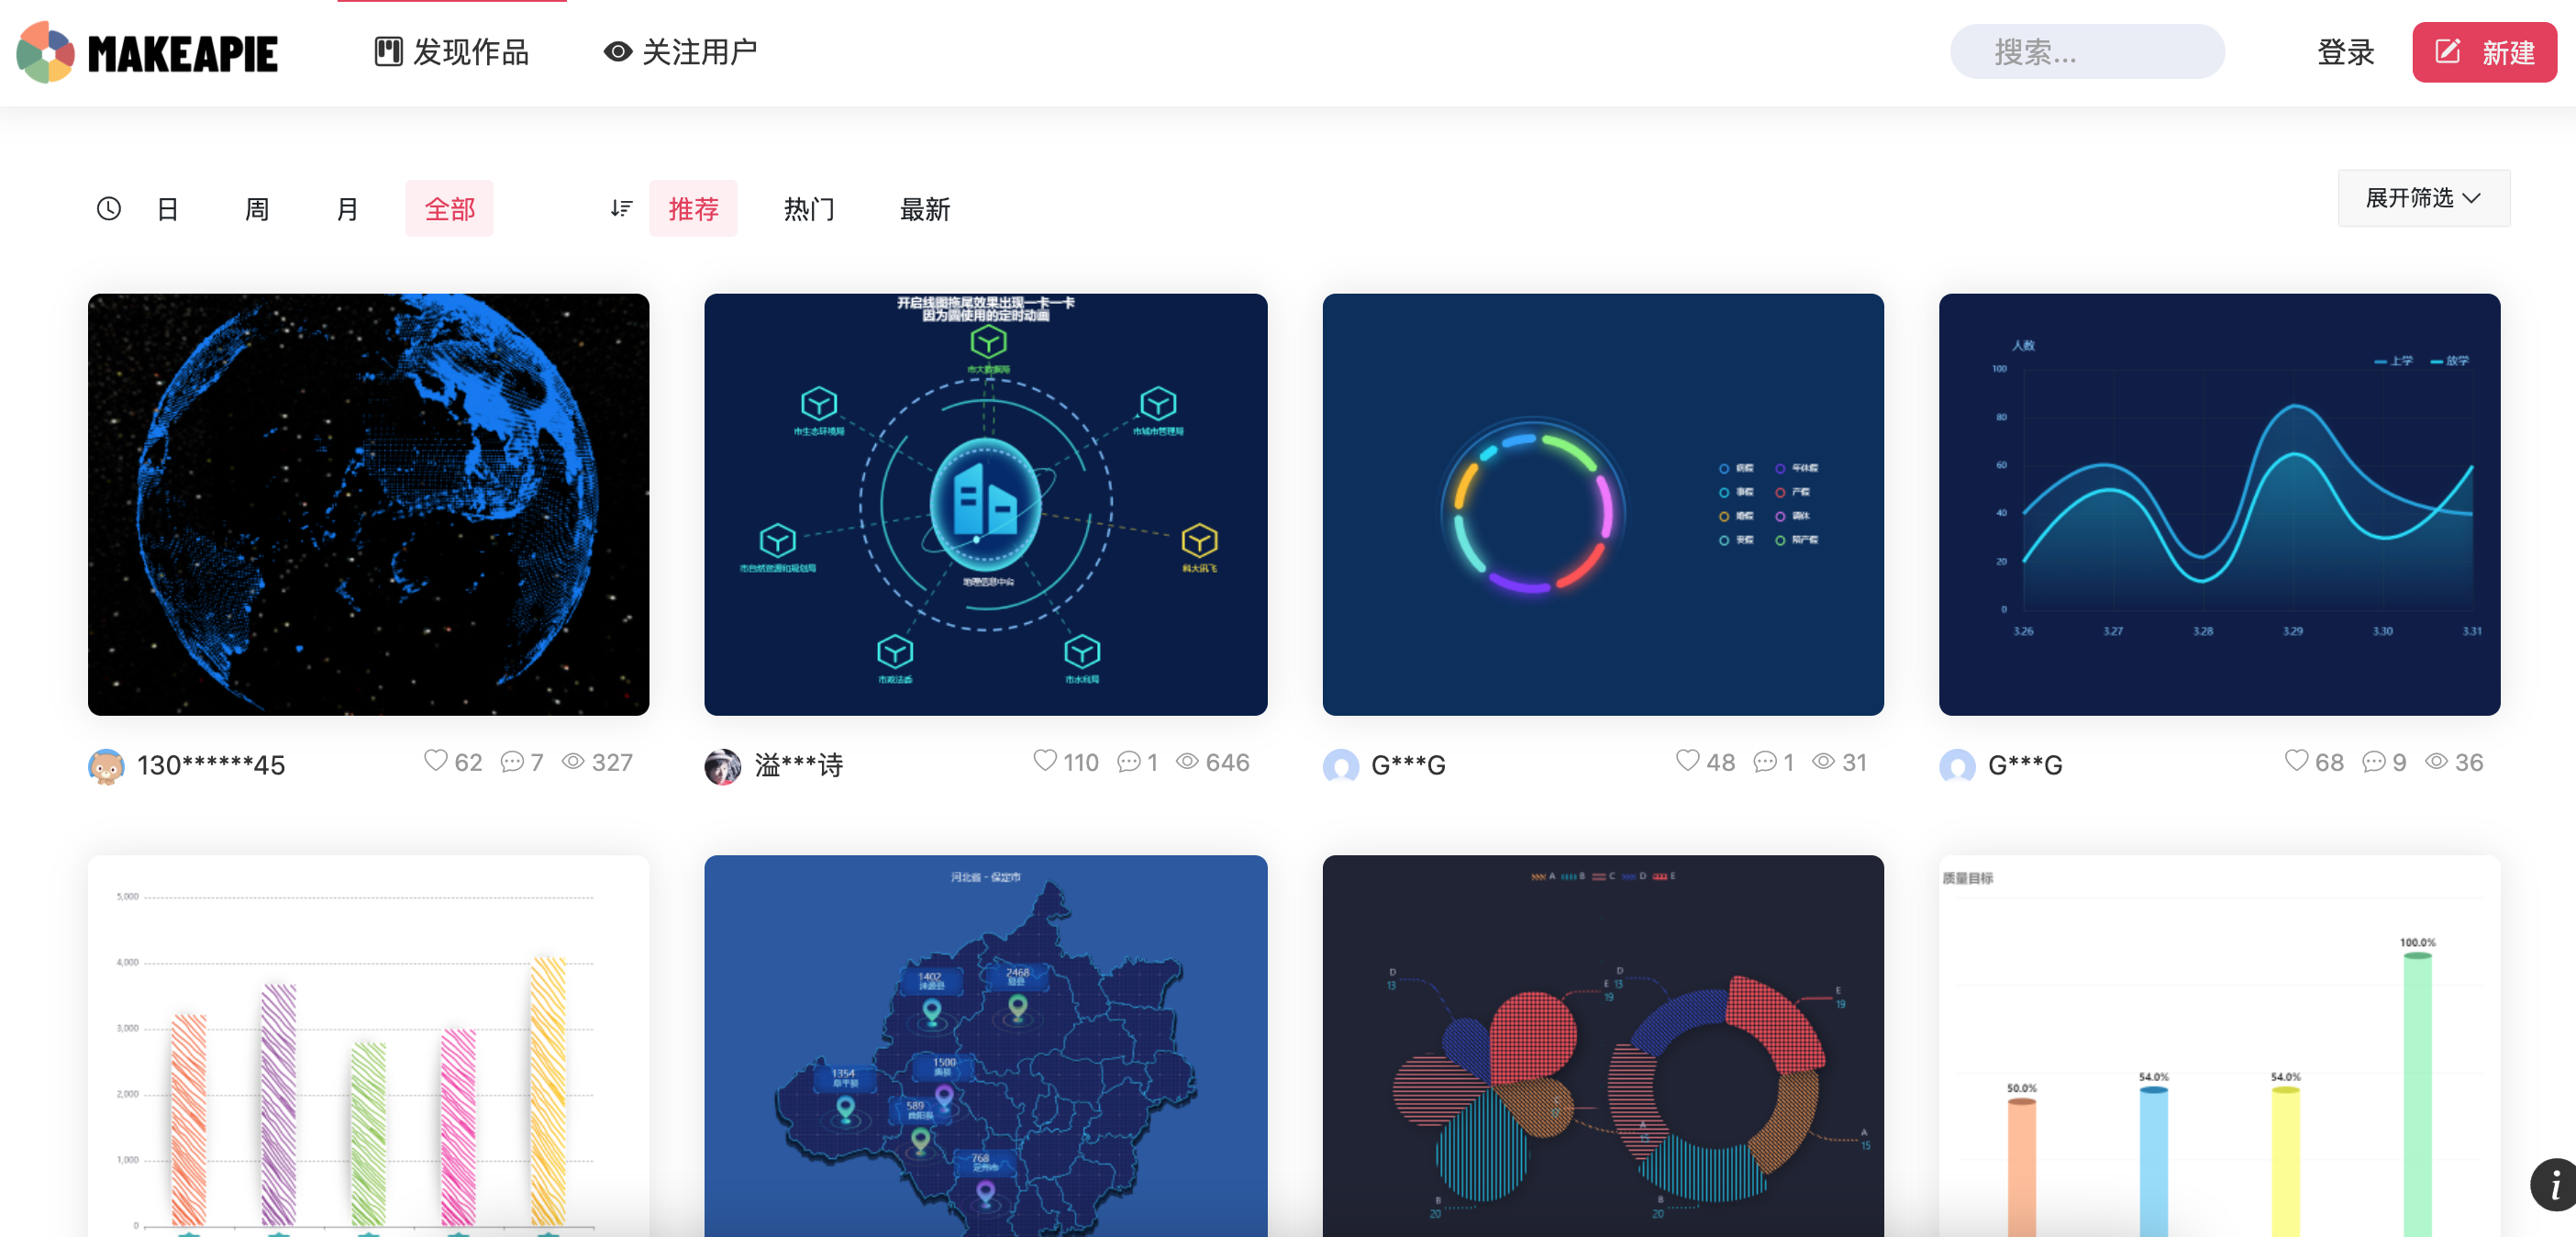Click the sort order icon
Image resolution: width=2576 pixels, height=1237 pixels.
(621, 208)
